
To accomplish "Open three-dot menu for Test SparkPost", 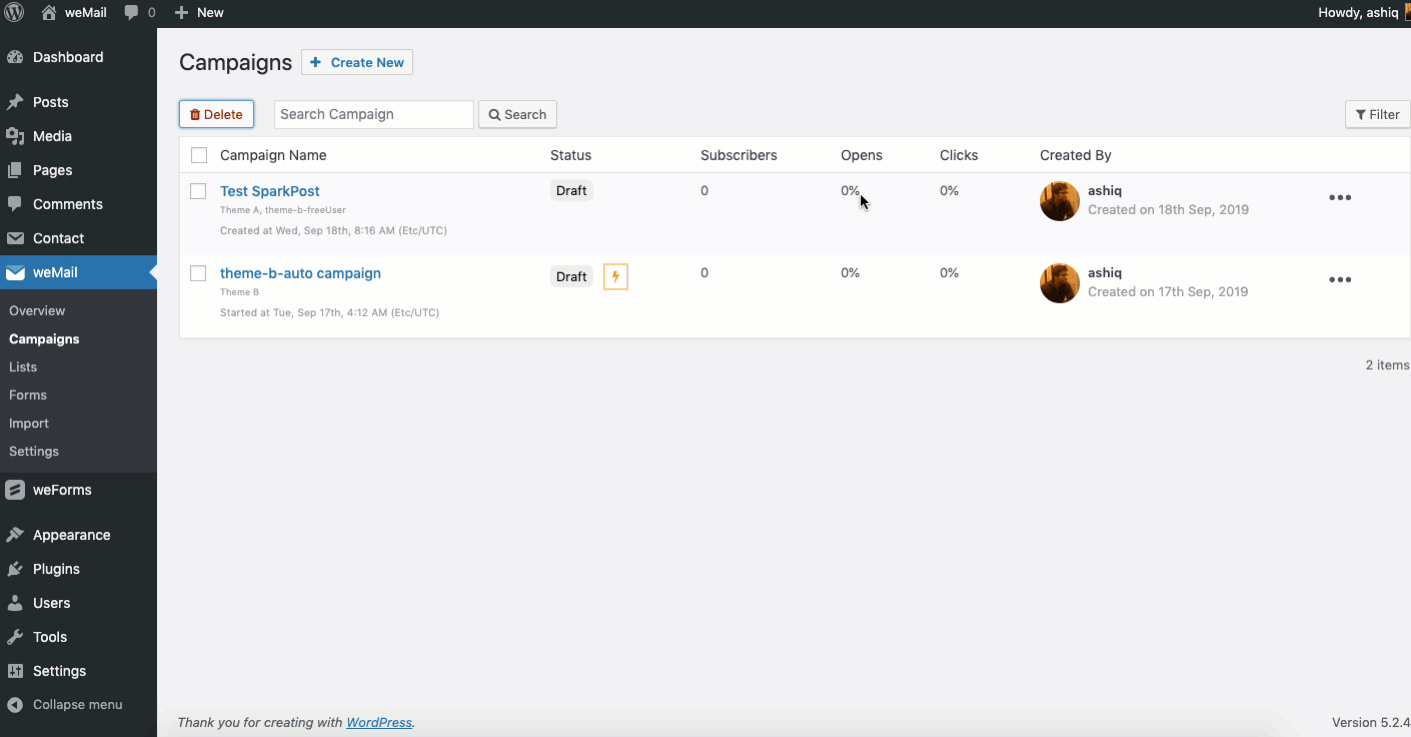I will tap(1340, 198).
